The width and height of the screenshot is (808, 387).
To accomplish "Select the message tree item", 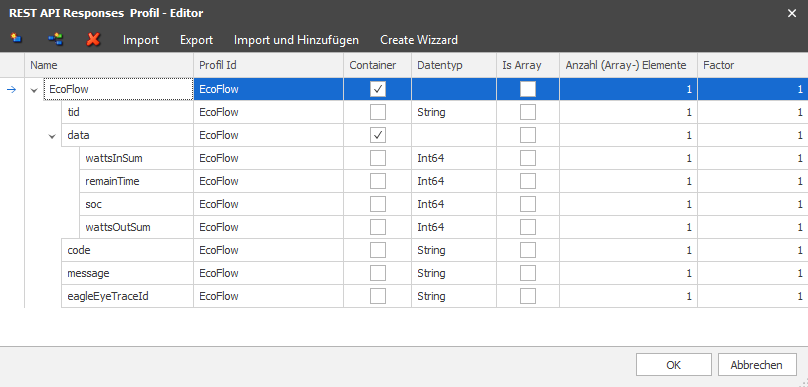I will (x=127, y=273).
